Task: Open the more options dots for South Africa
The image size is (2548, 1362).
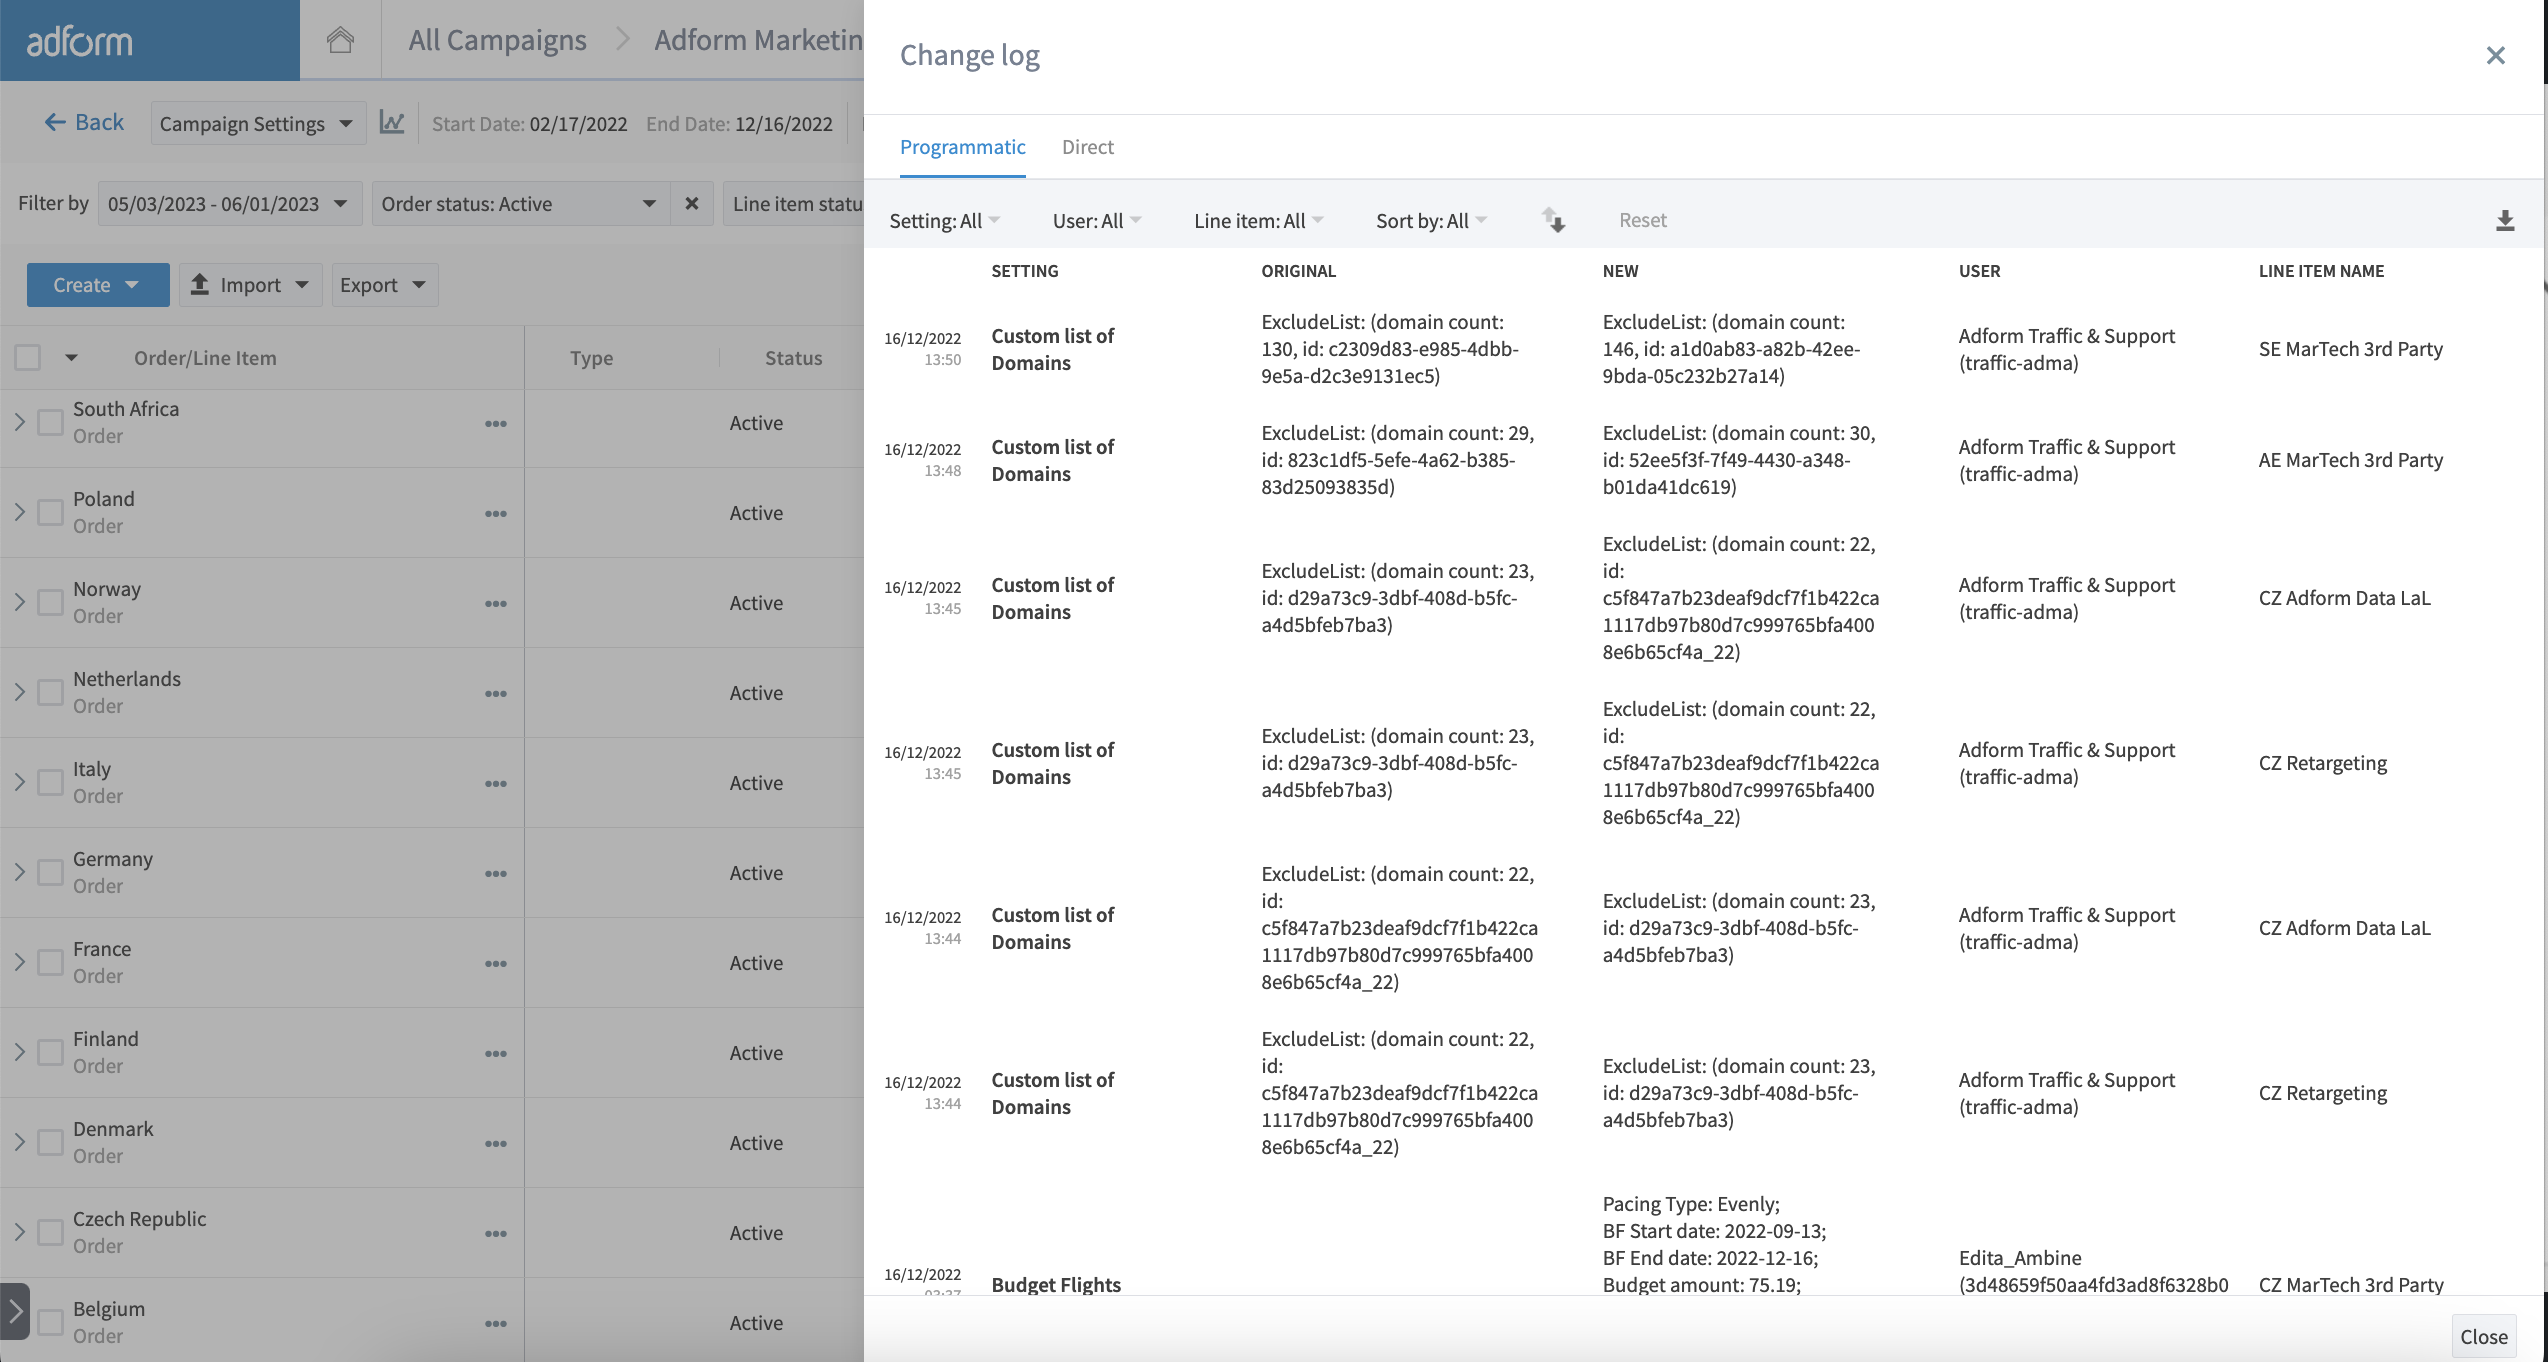Action: [x=496, y=423]
